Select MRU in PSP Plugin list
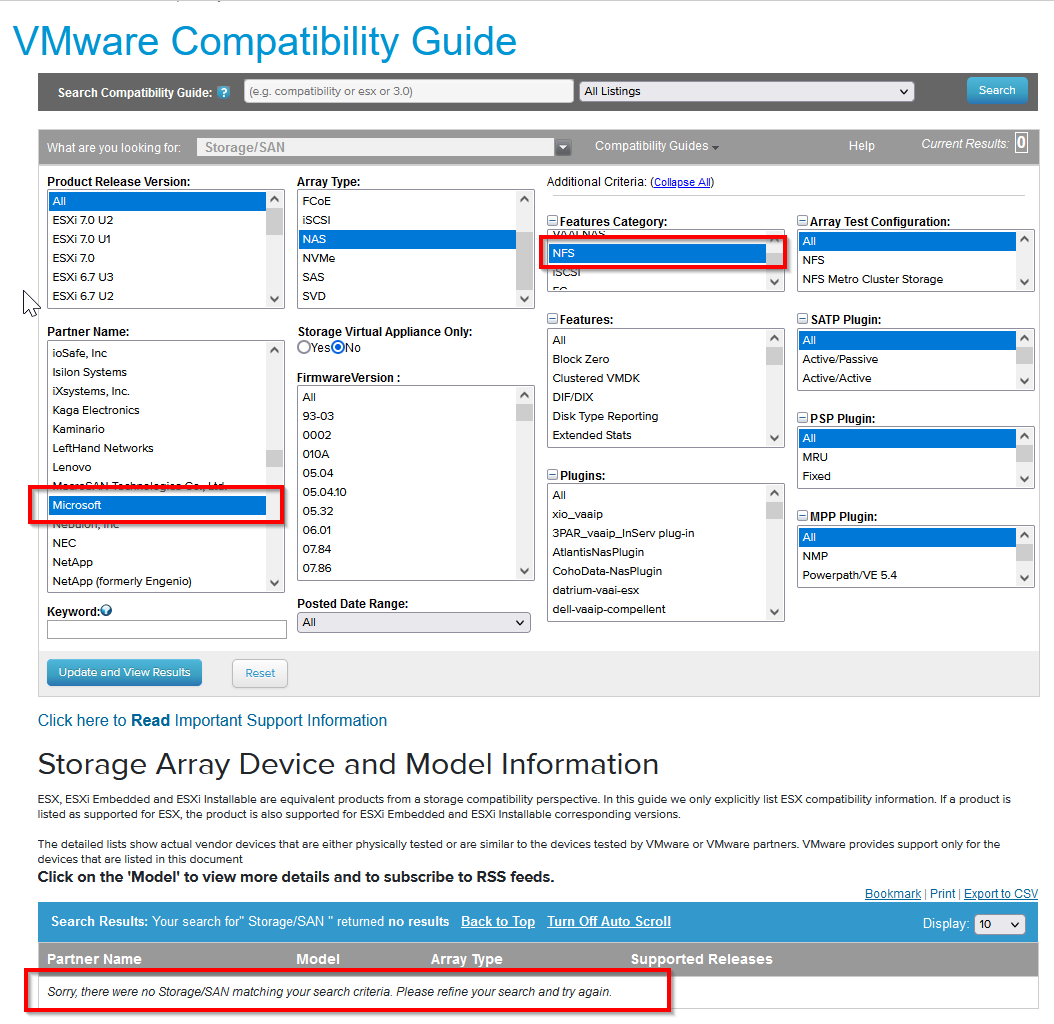 point(907,457)
